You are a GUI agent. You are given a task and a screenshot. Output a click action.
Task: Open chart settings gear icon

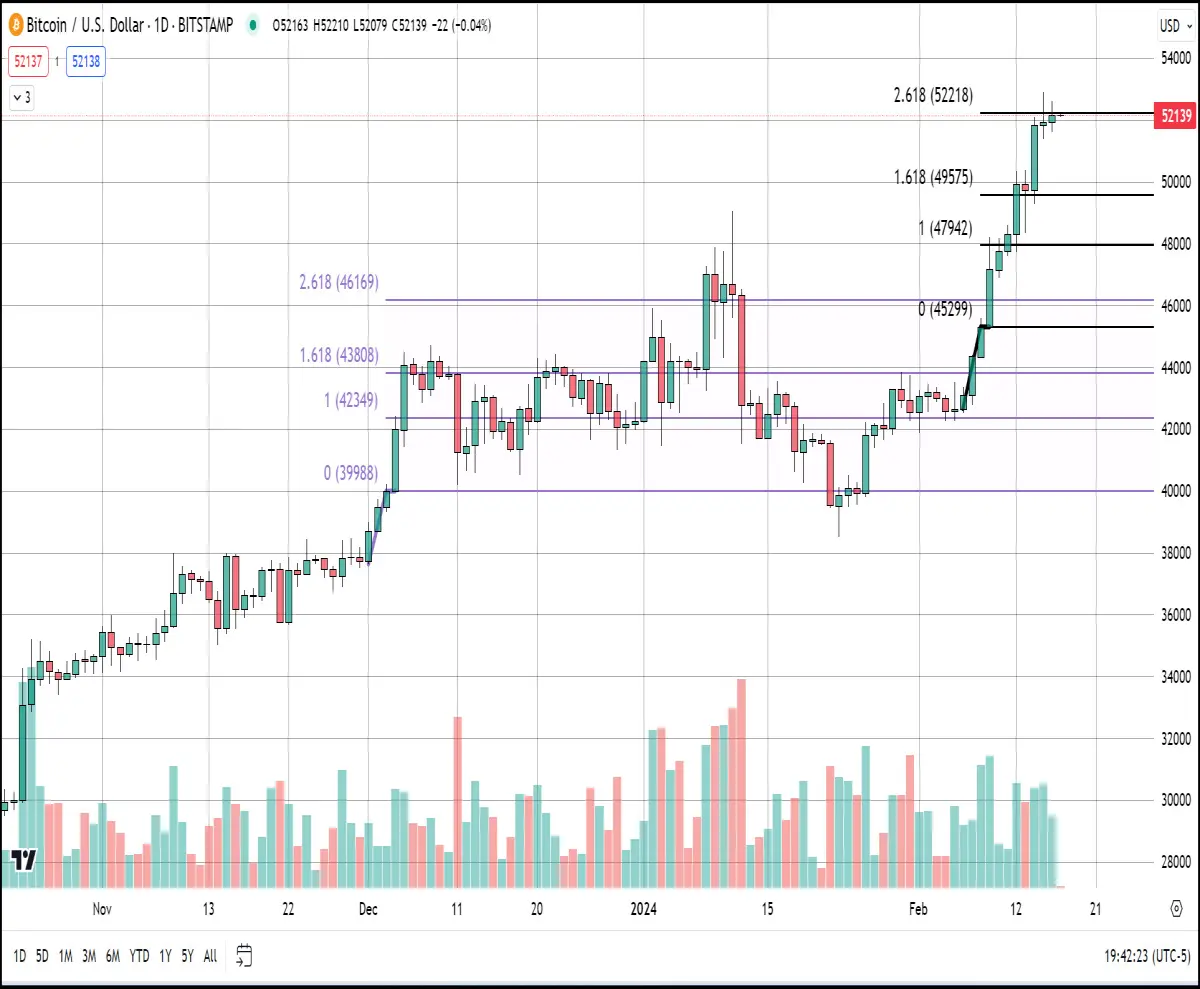click(x=1178, y=909)
